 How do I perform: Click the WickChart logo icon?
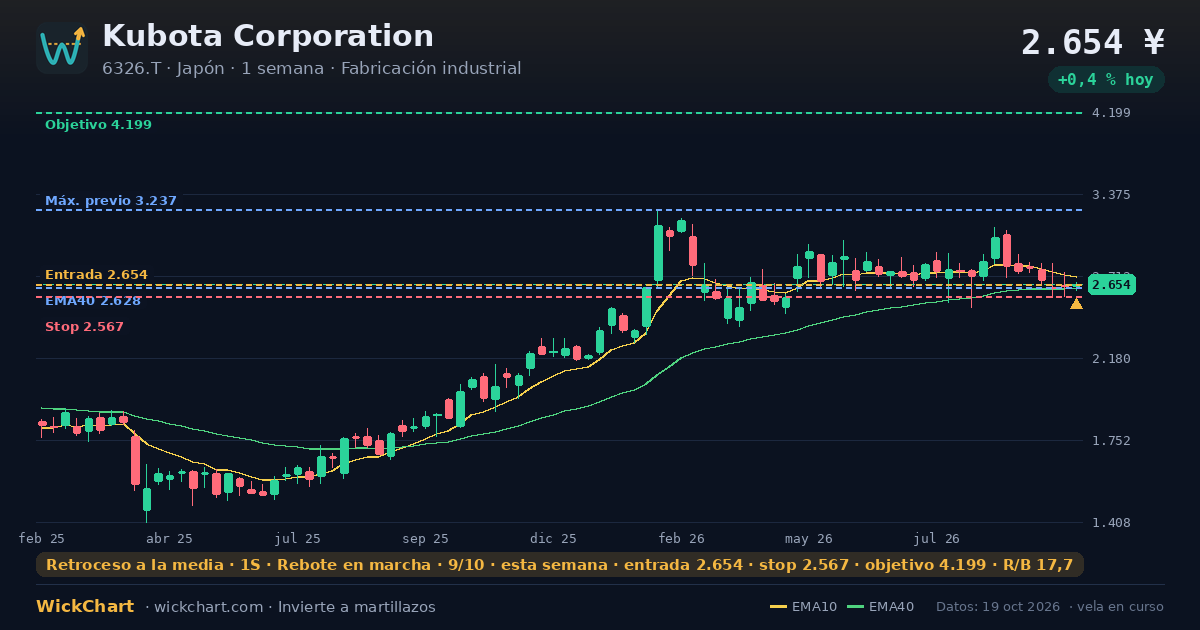(x=62, y=48)
